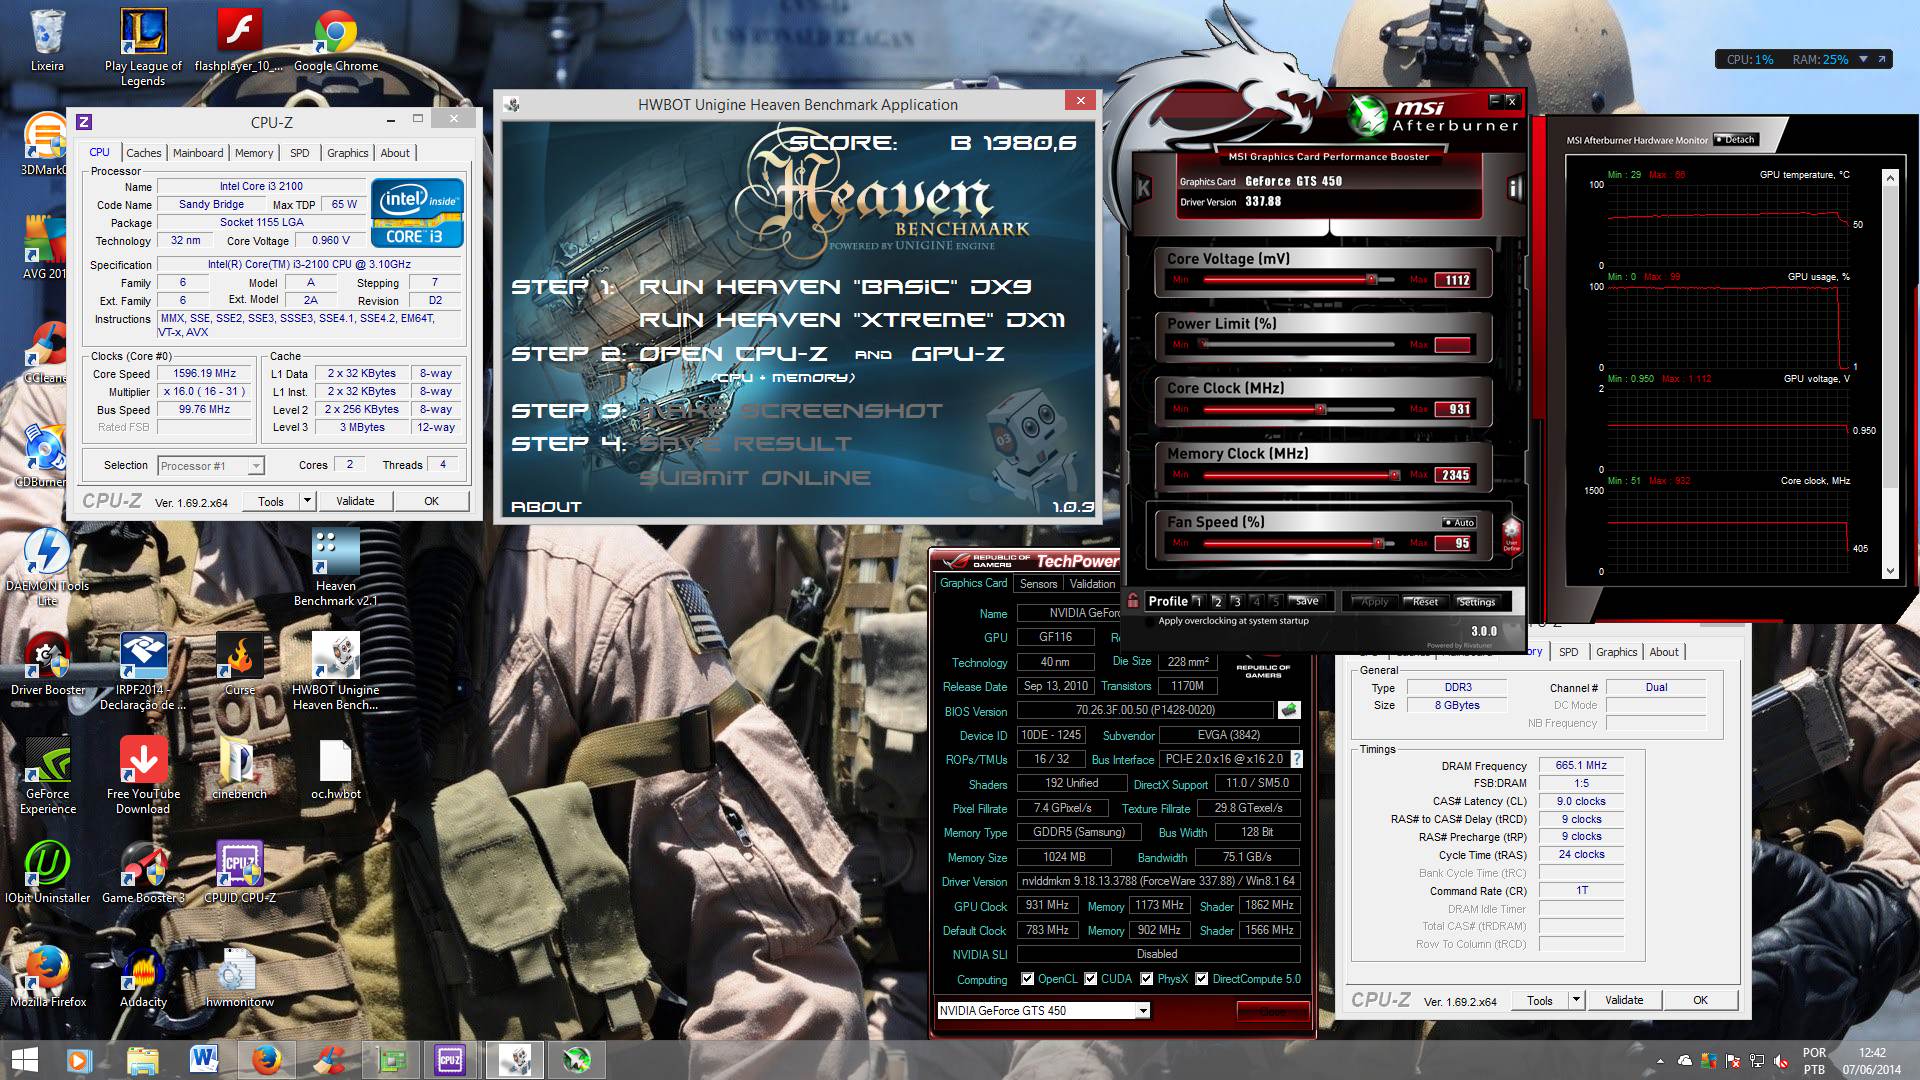This screenshot has width=1920, height=1080.
Task: Click Core Voltage slider handle
Action: coord(1372,280)
